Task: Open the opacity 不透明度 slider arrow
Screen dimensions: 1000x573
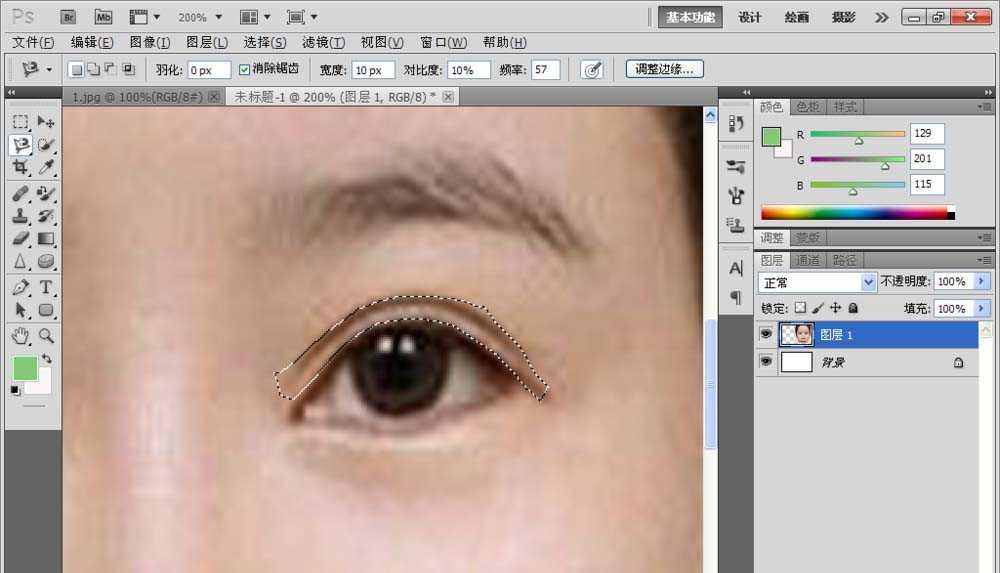Action: (x=982, y=281)
